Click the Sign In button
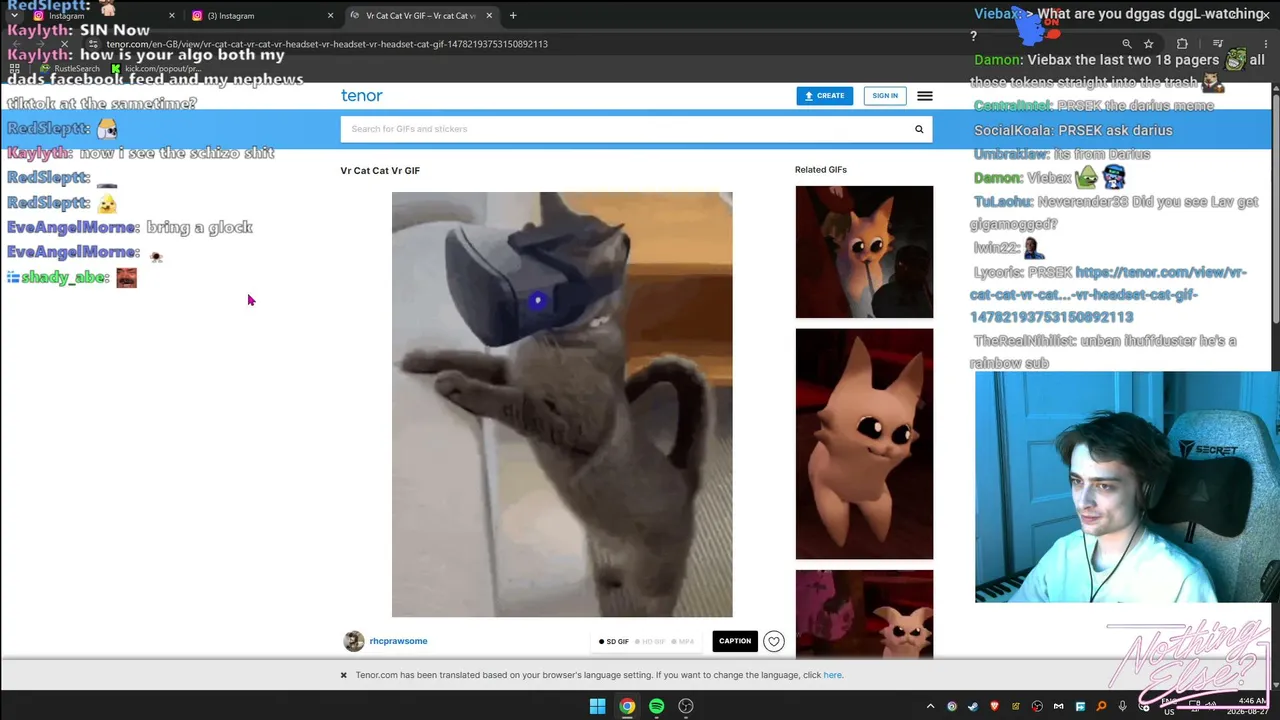1280x720 pixels. tap(885, 96)
